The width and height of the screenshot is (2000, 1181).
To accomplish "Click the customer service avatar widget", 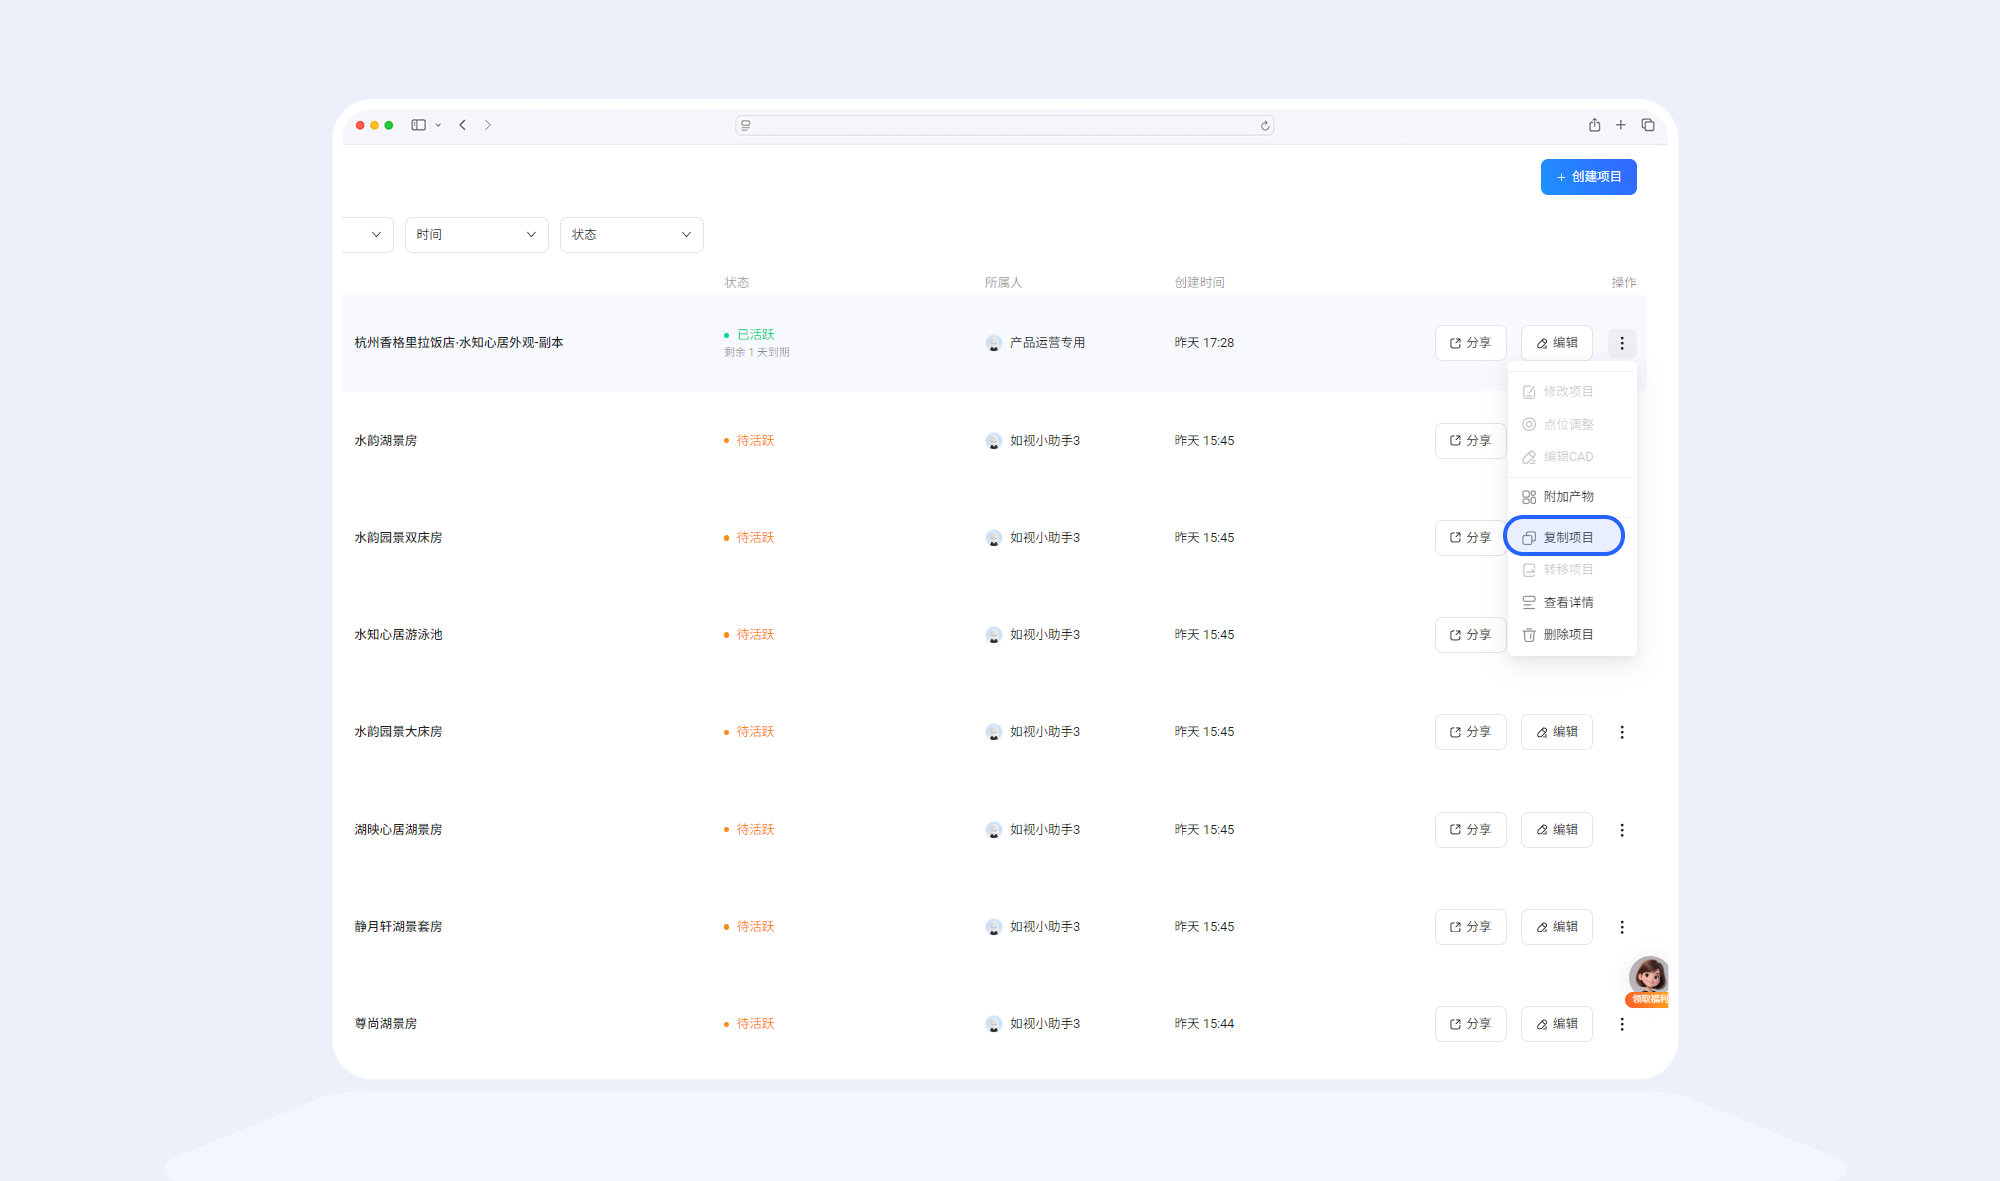I will coord(1647,977).
